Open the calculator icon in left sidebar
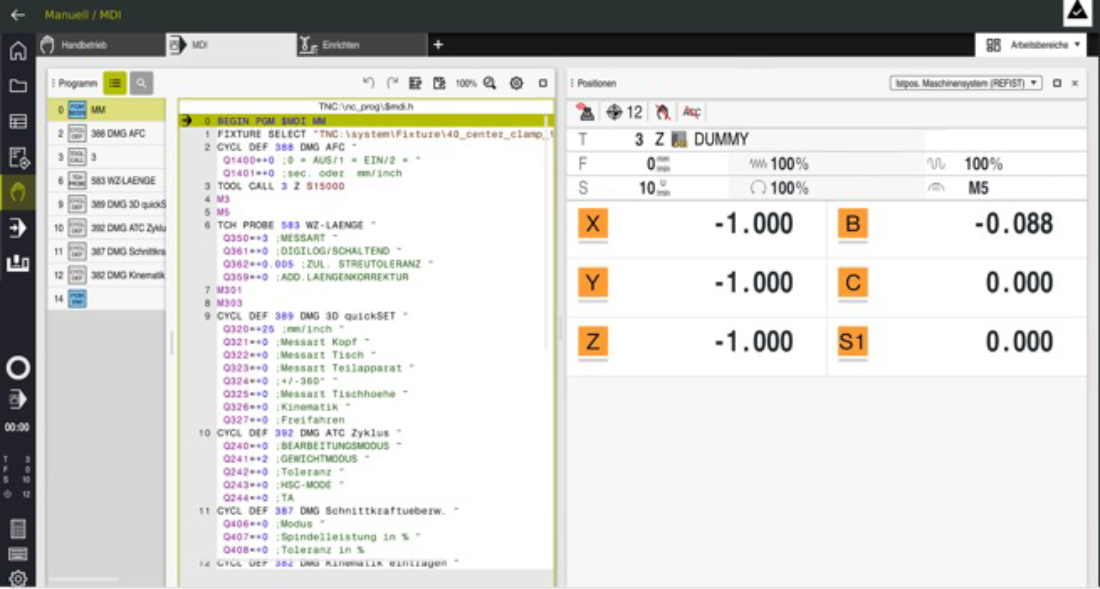Image resolution: width=1100 pixels, height=589 pixels. pyautogui.click(x=18, y=529)
